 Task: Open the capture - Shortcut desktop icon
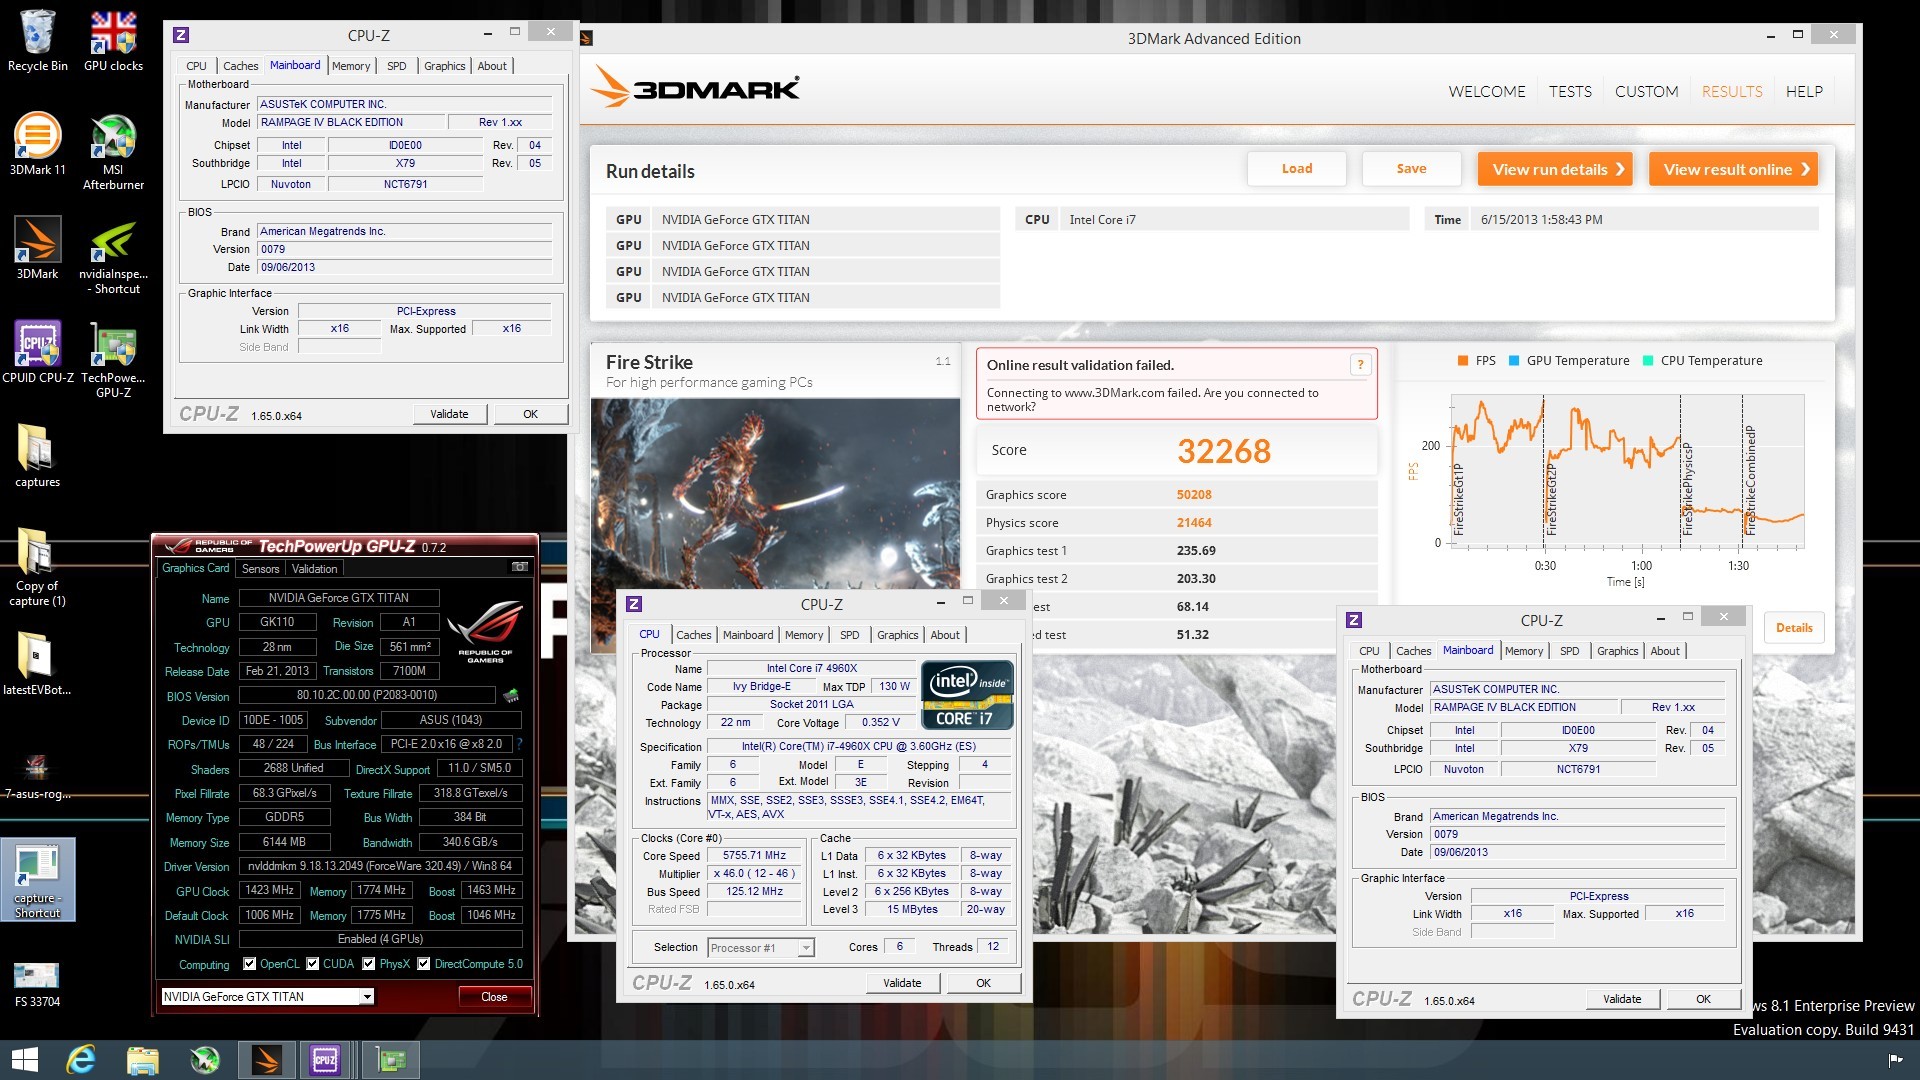coord(37,880)
